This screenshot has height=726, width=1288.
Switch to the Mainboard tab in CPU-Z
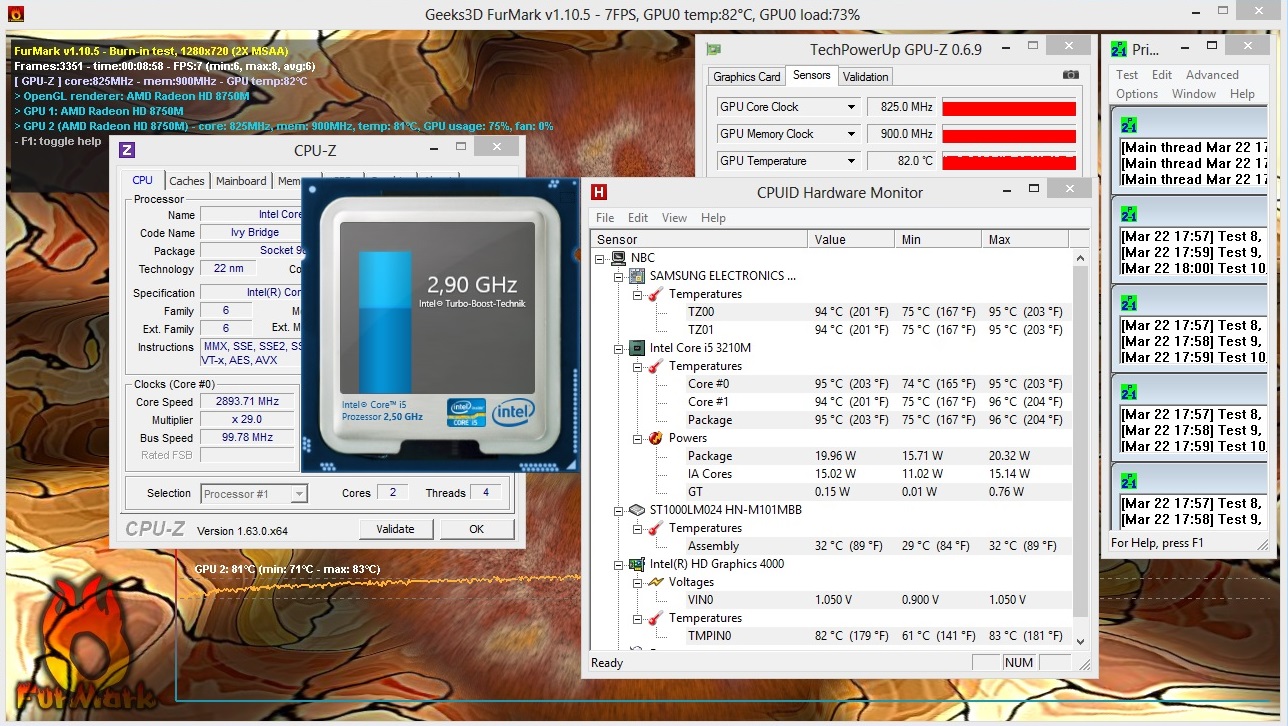(x=241, y=181)
